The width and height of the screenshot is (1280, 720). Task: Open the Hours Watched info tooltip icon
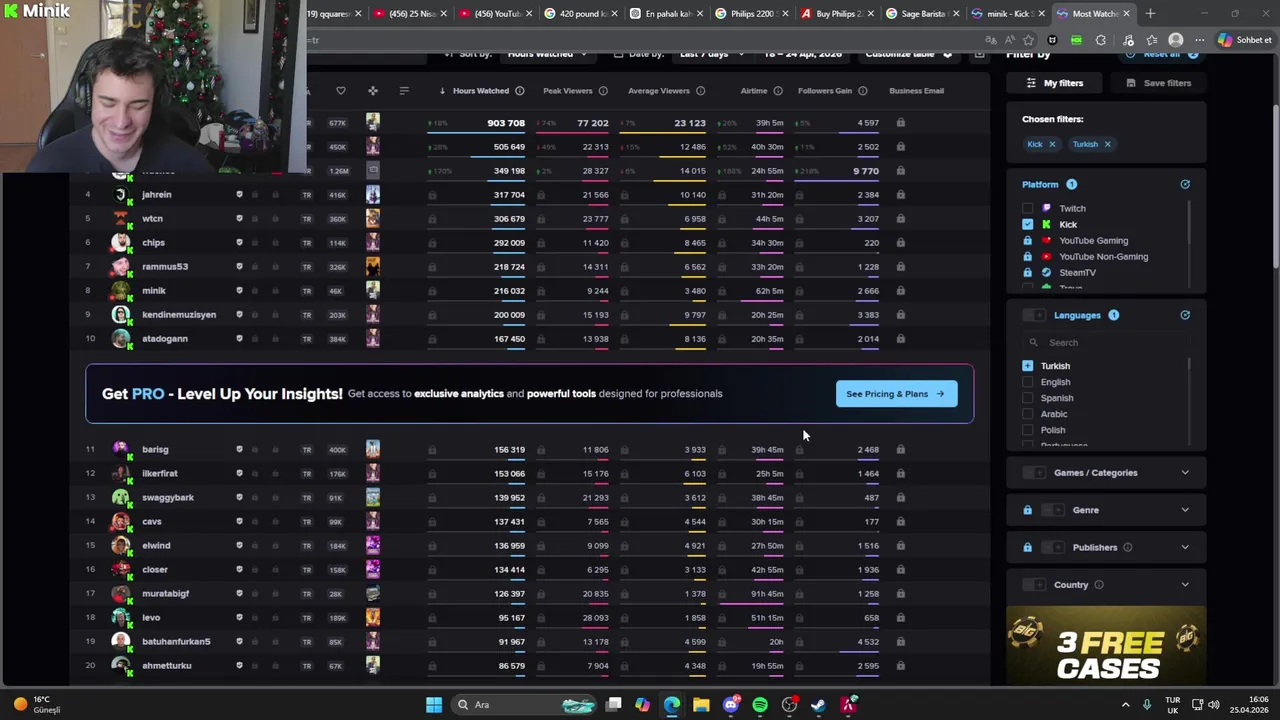click(x=520, y=91)
